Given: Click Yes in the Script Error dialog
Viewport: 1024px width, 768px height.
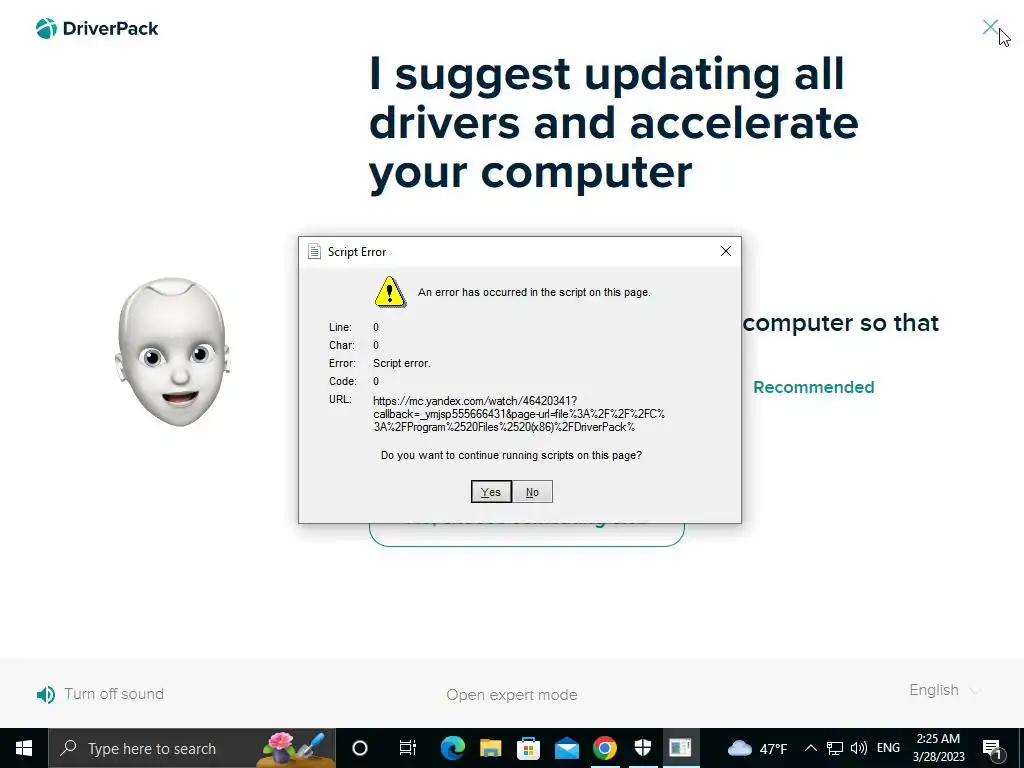Looking at the screenshot, I should (x=491, y=492).
